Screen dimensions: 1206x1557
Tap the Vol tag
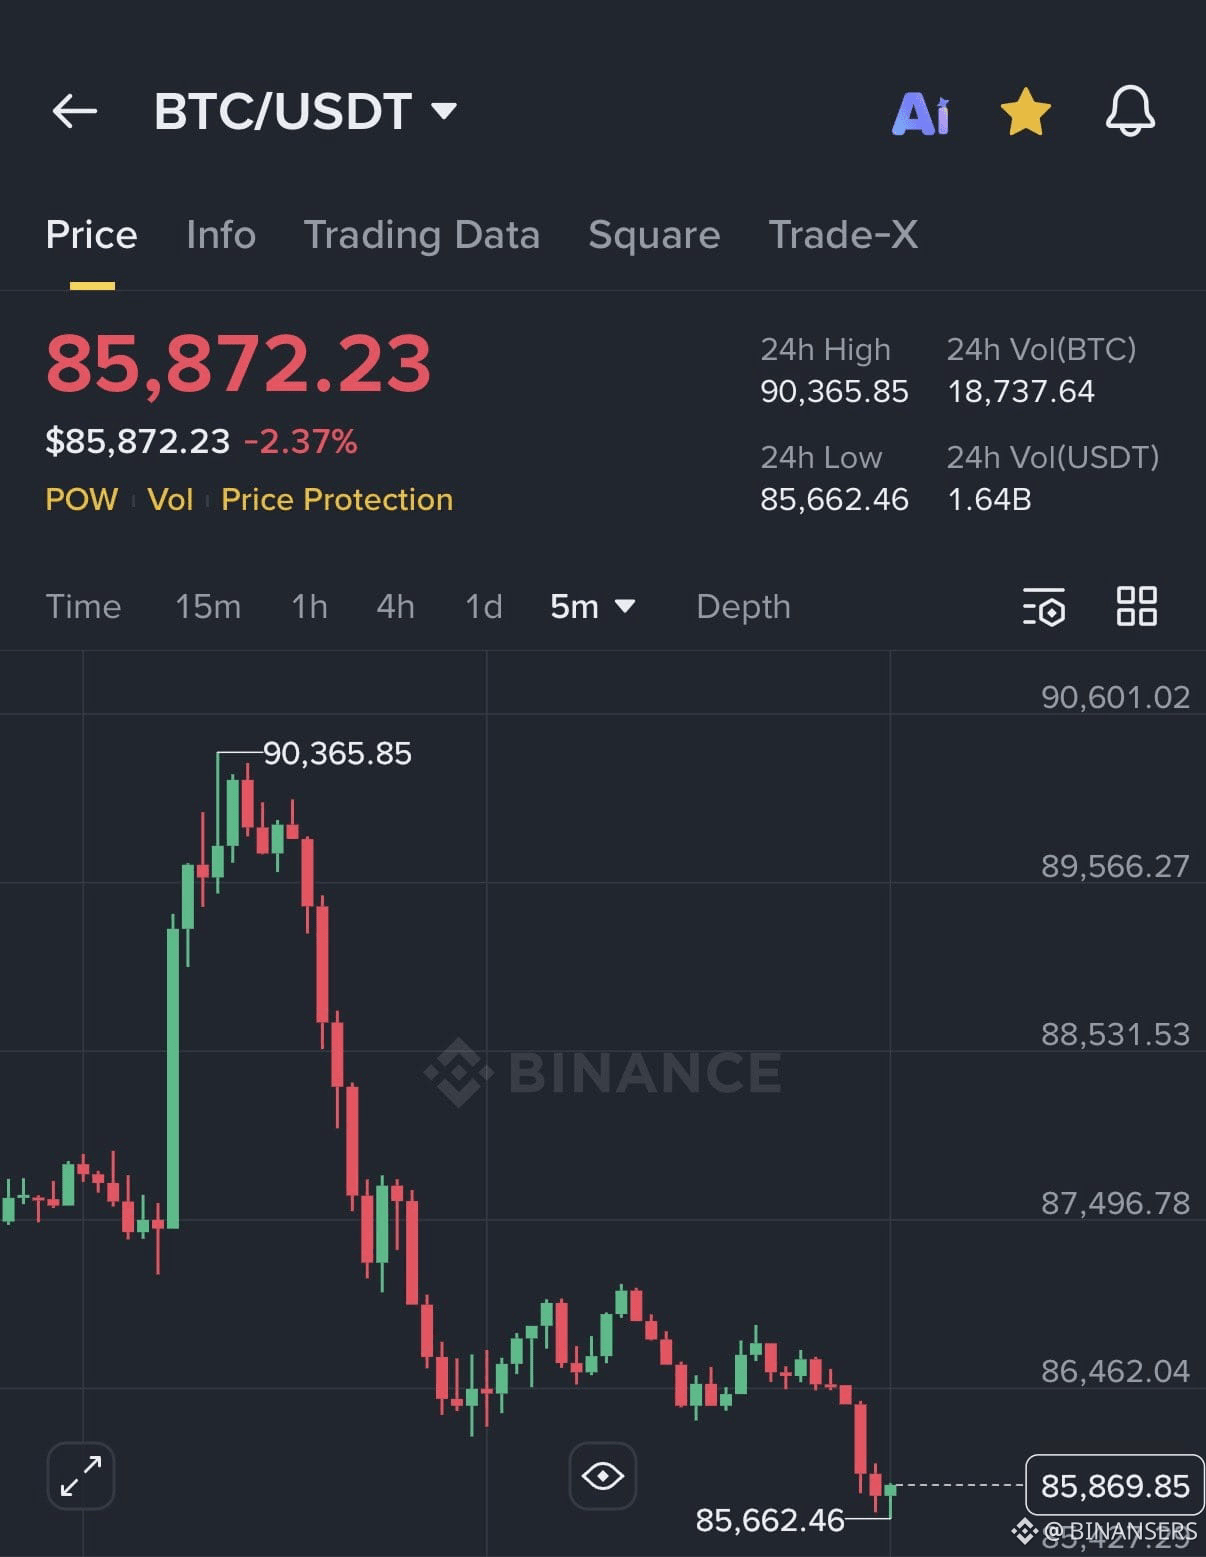(x=170, y=499)
